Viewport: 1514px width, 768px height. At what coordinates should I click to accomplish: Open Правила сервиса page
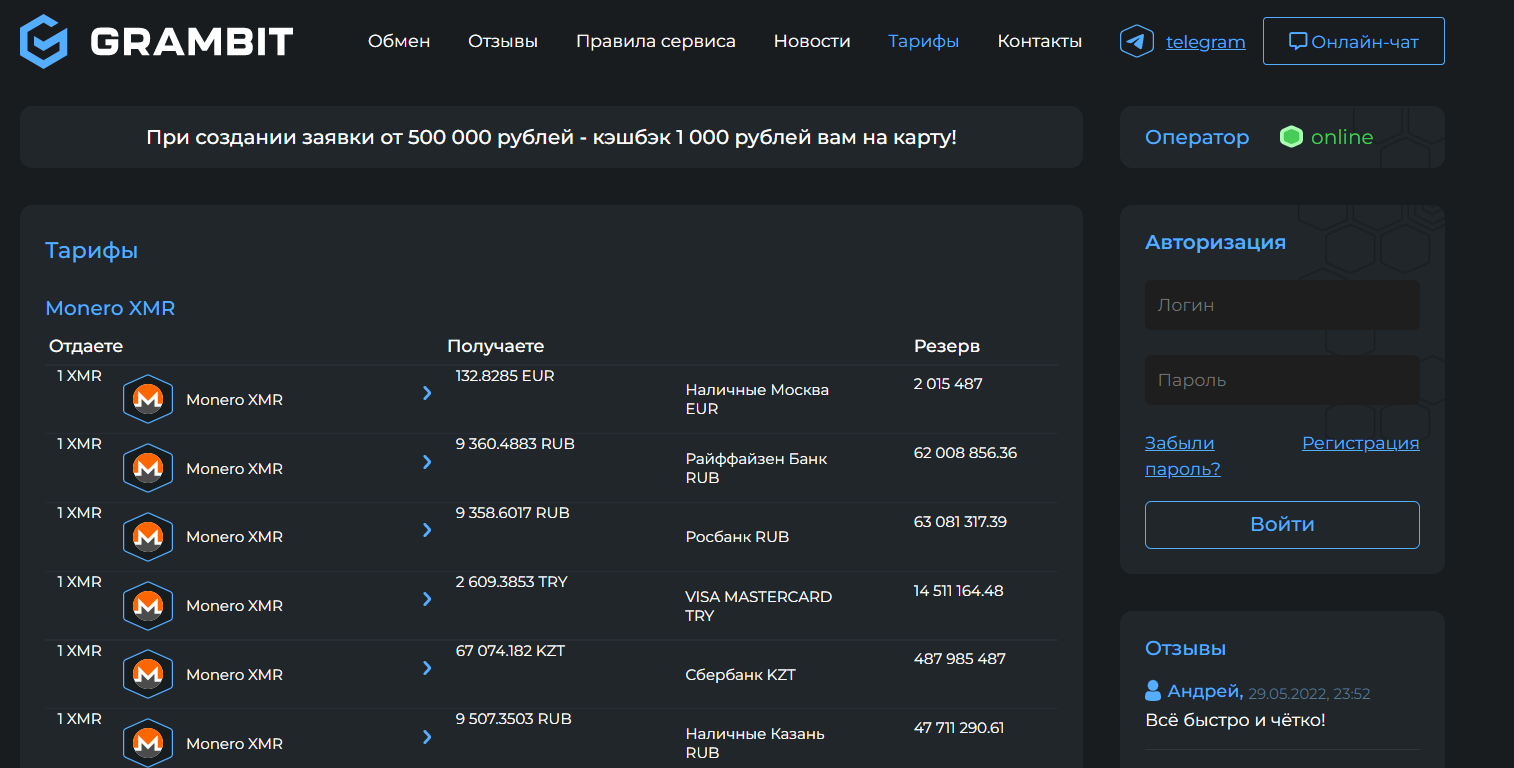[656, 41]
